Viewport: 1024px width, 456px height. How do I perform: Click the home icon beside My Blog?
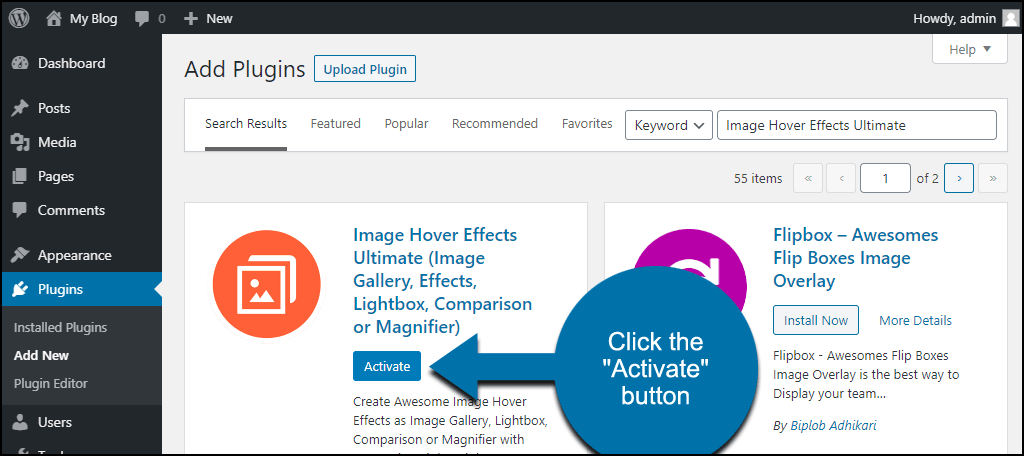pos(54,18)
